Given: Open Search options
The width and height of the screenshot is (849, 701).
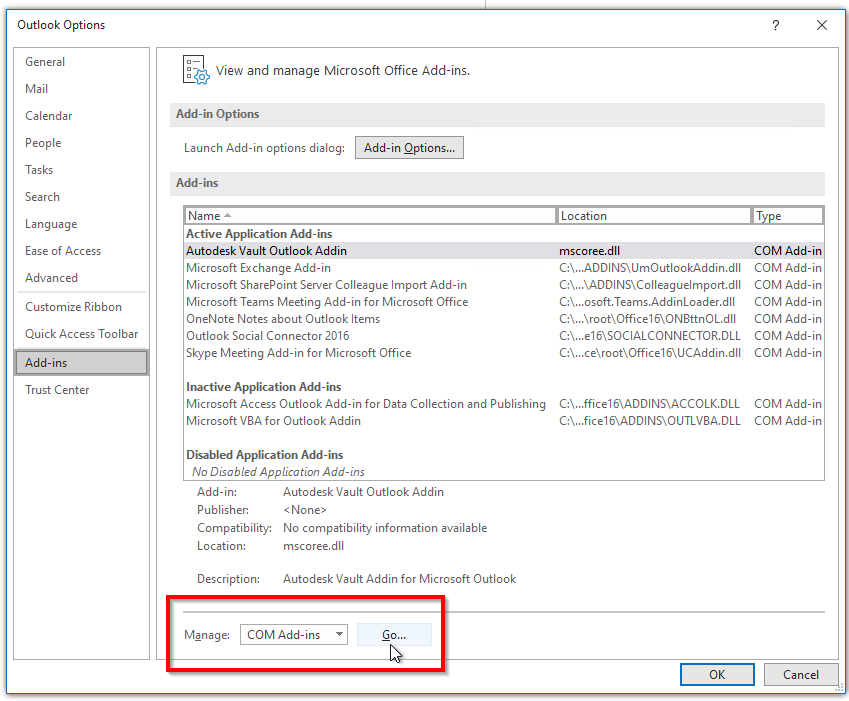Looking at the screenshot, I should (x=42, y=197).
